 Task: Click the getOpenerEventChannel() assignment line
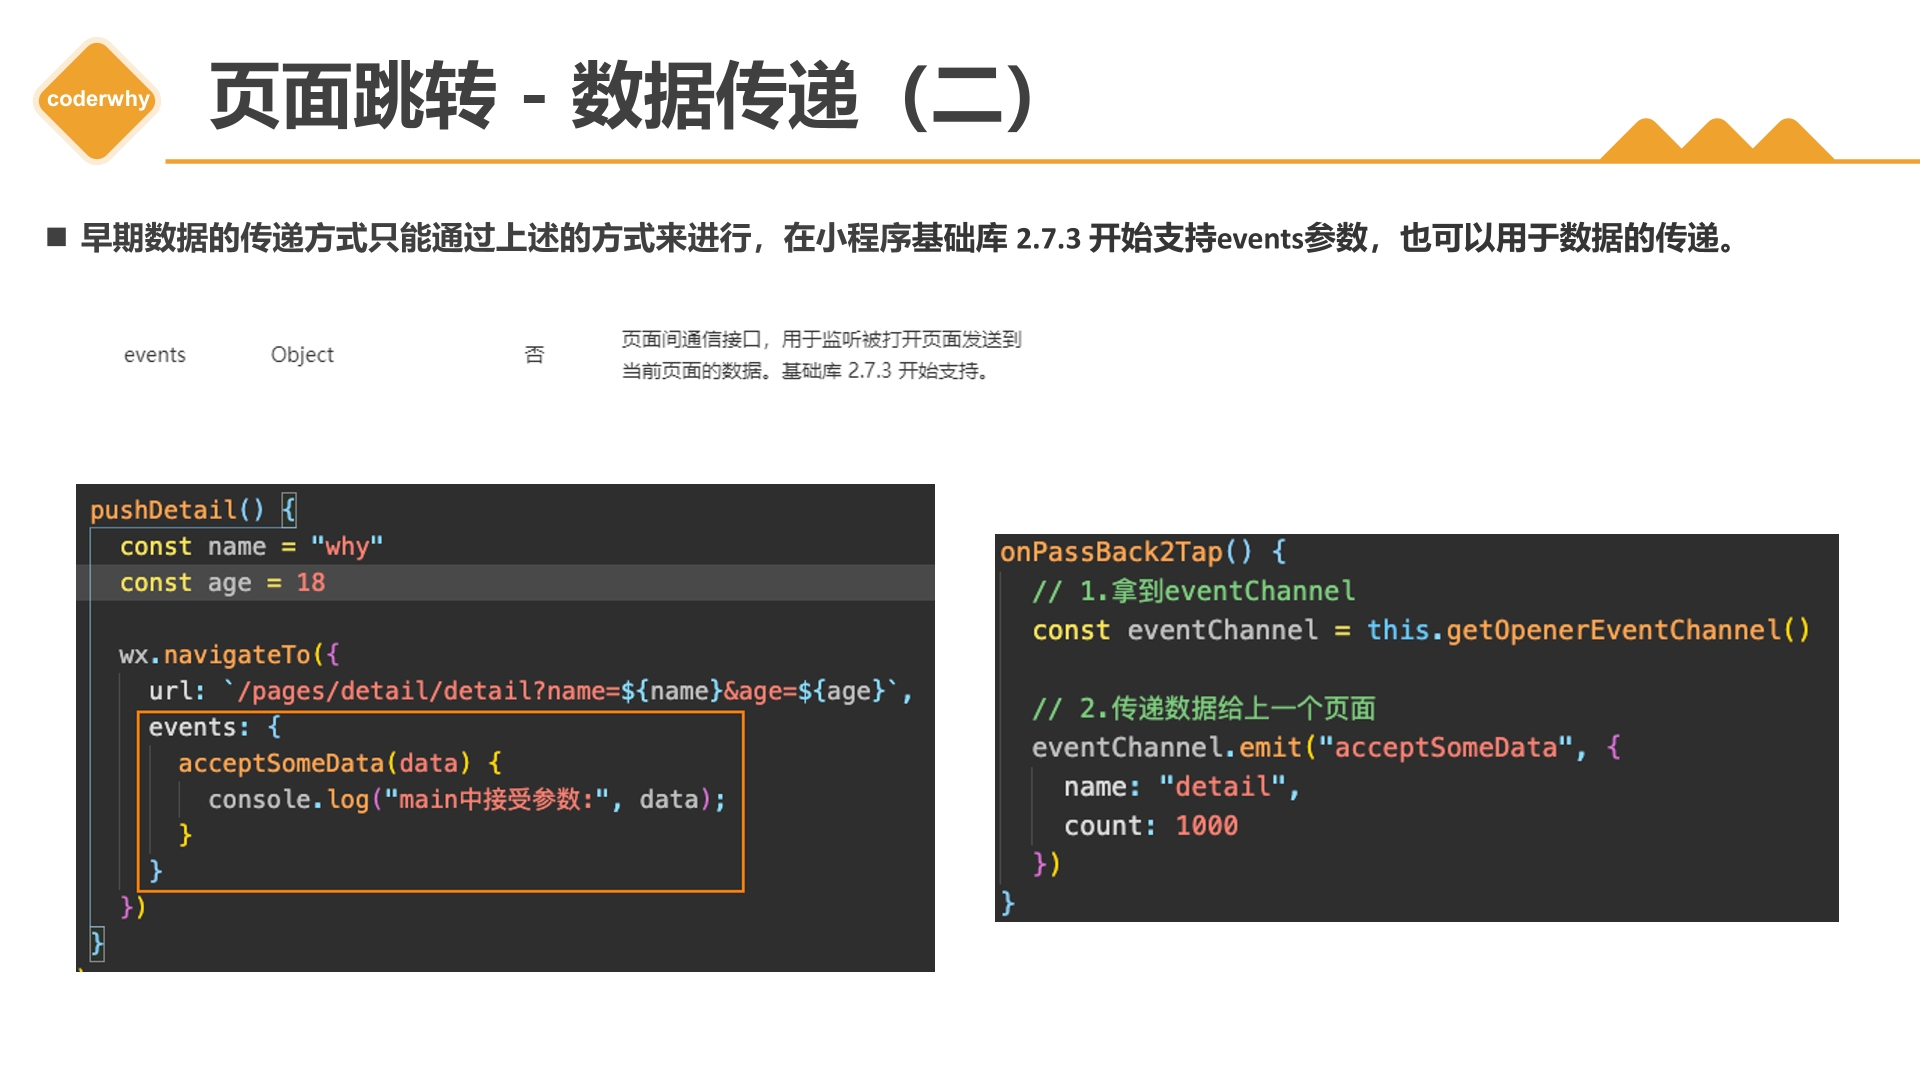click(1421, 630)
